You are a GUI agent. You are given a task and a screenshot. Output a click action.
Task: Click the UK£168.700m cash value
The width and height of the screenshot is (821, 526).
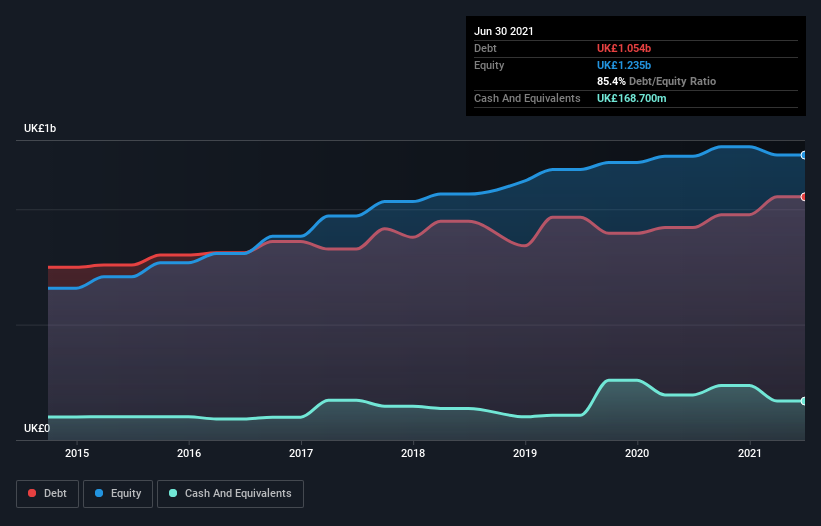click(x=631, y=98)
